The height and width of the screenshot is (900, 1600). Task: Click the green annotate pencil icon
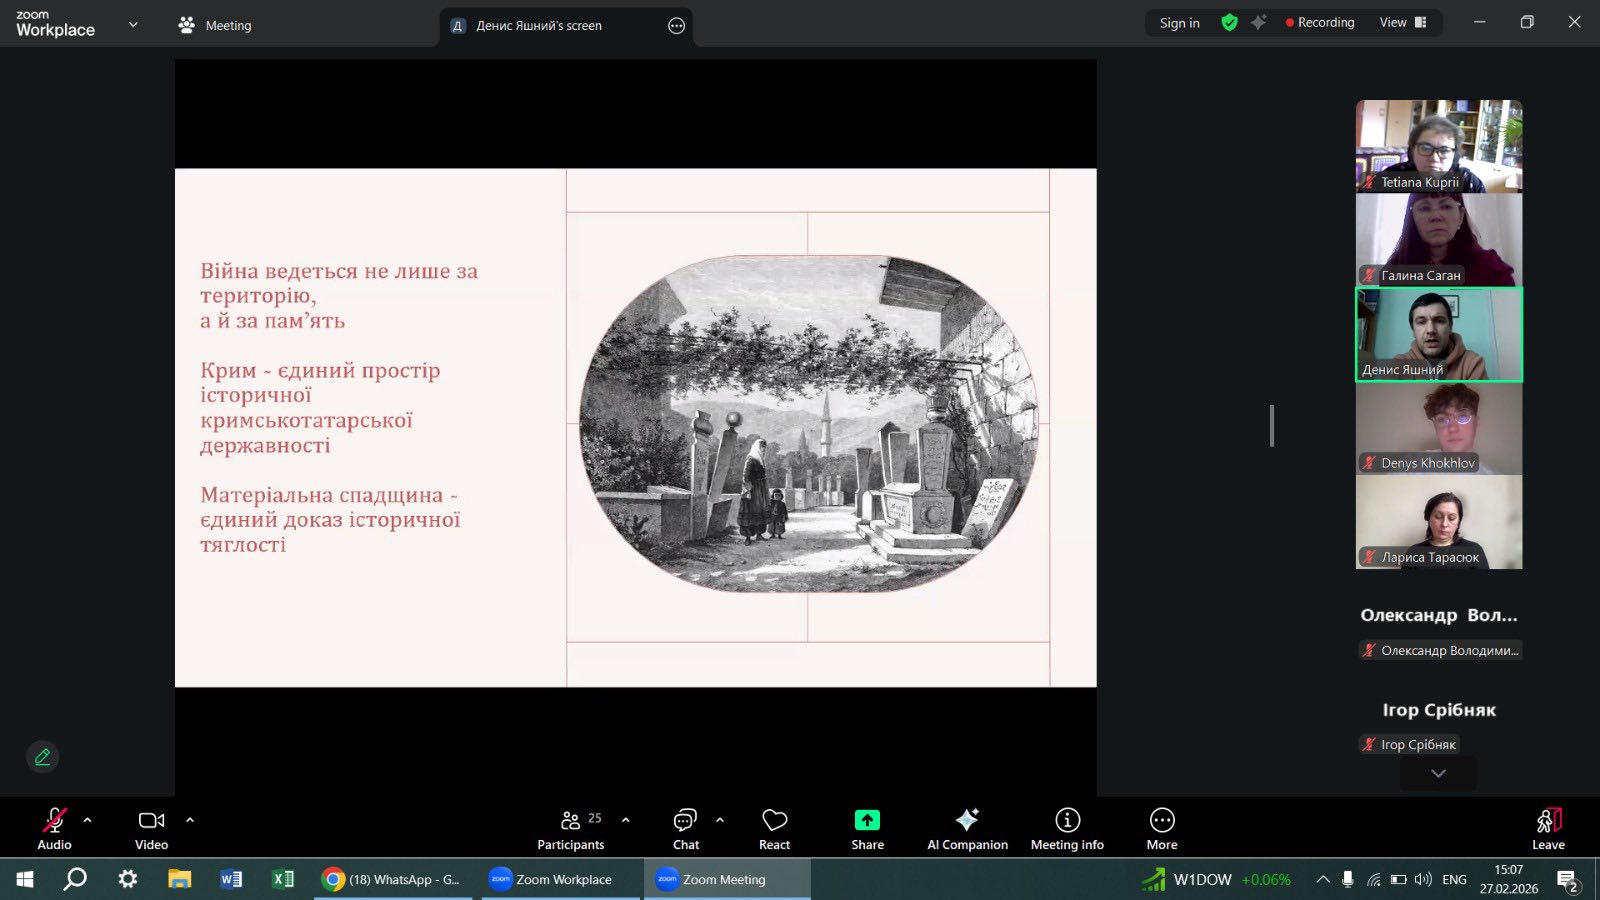(42, 757)
